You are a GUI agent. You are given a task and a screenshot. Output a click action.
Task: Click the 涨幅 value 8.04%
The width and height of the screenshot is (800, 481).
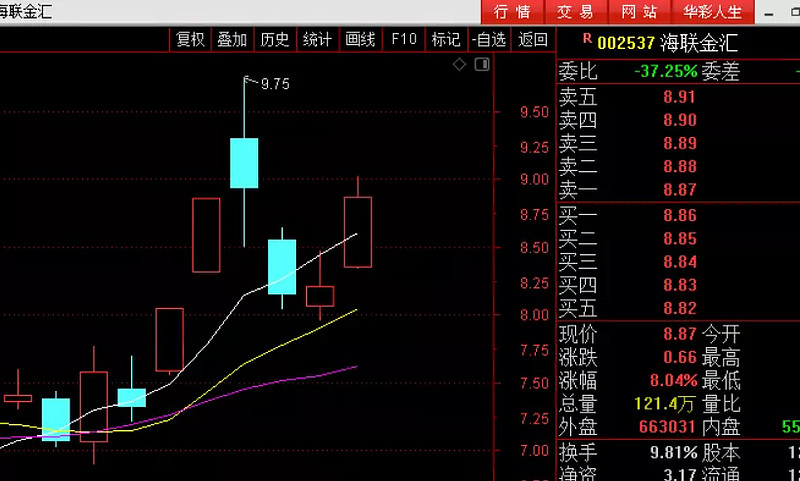pos(673,381)
